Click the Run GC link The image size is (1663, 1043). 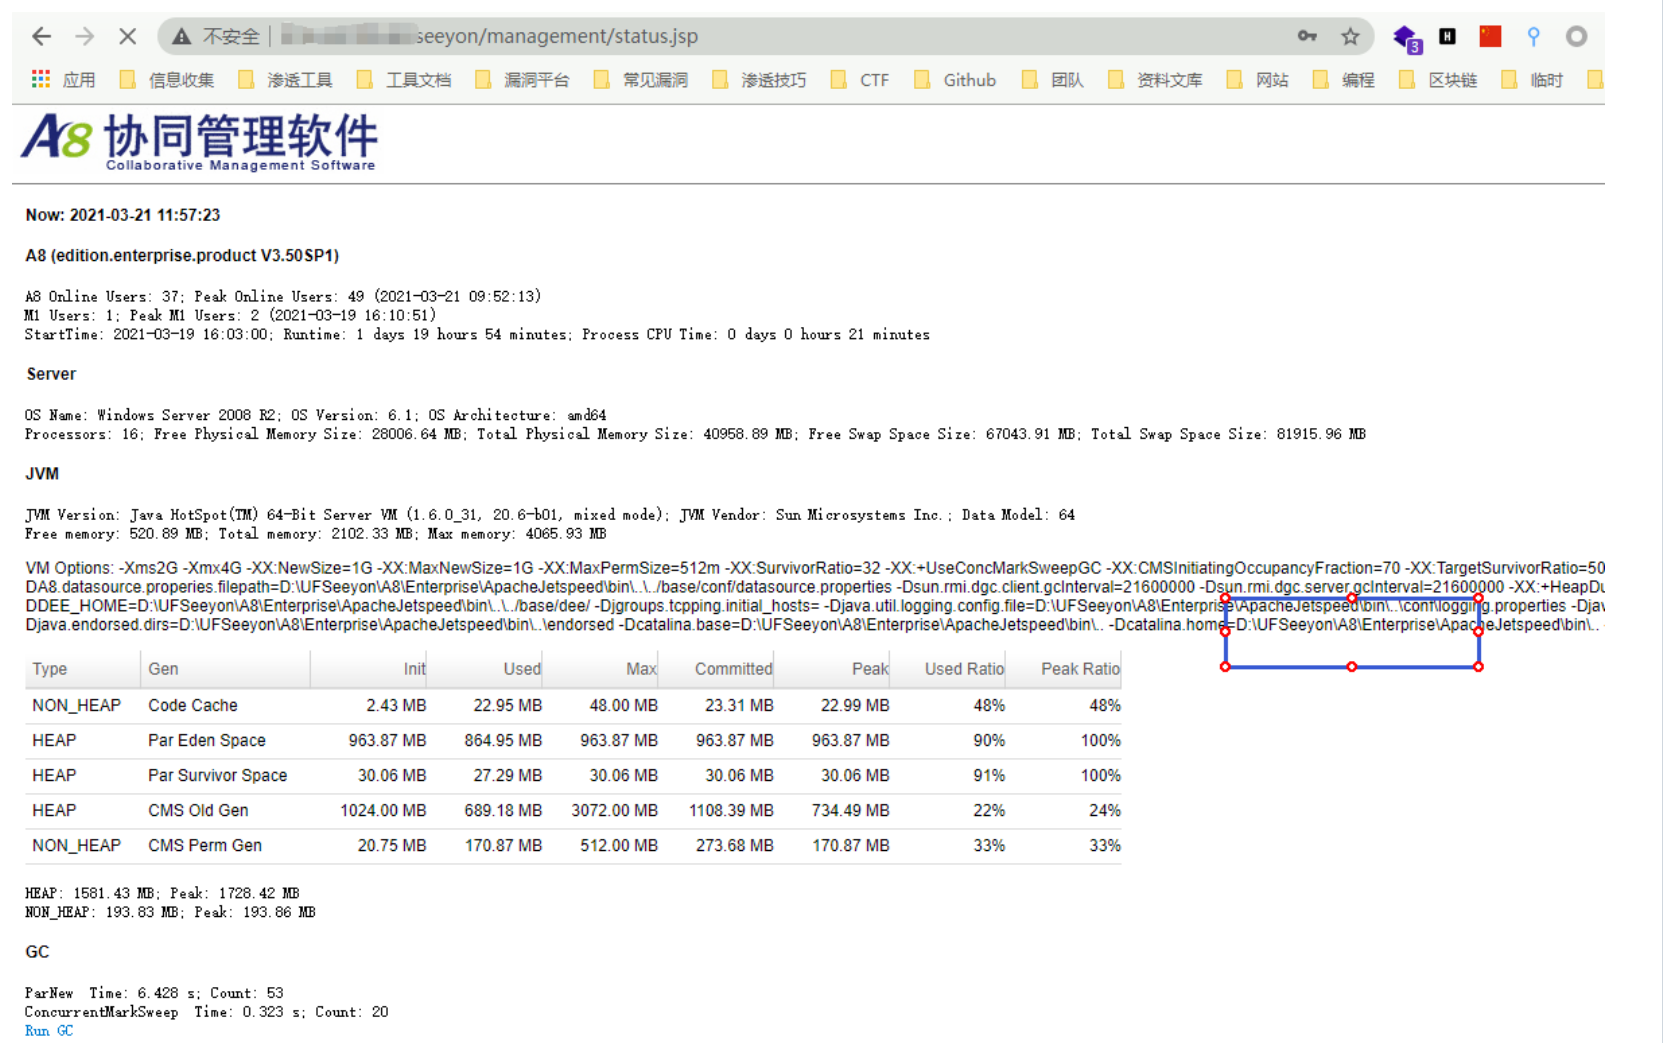[x=49, y=1031]
